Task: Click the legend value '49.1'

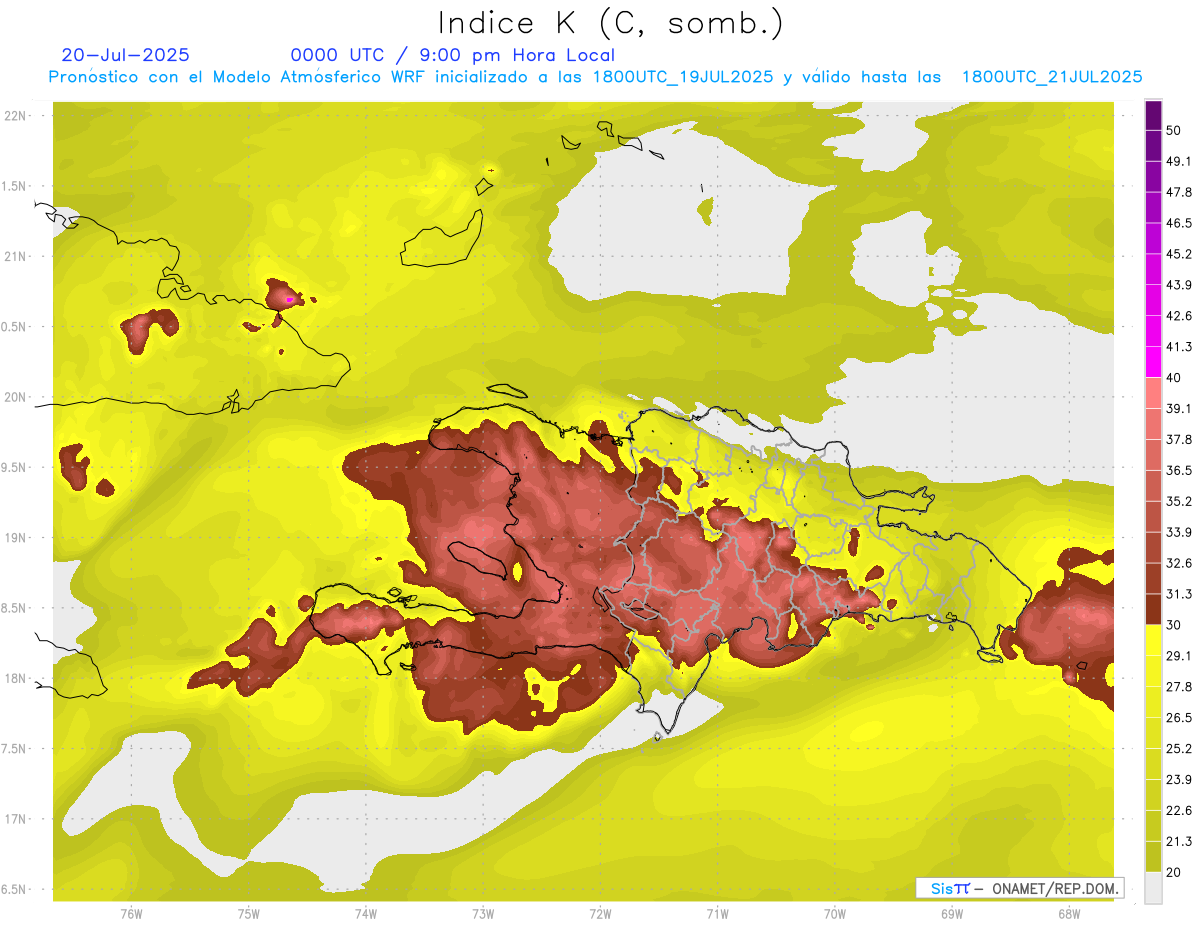Action: pyautogui.click(x=1179, y=162)
